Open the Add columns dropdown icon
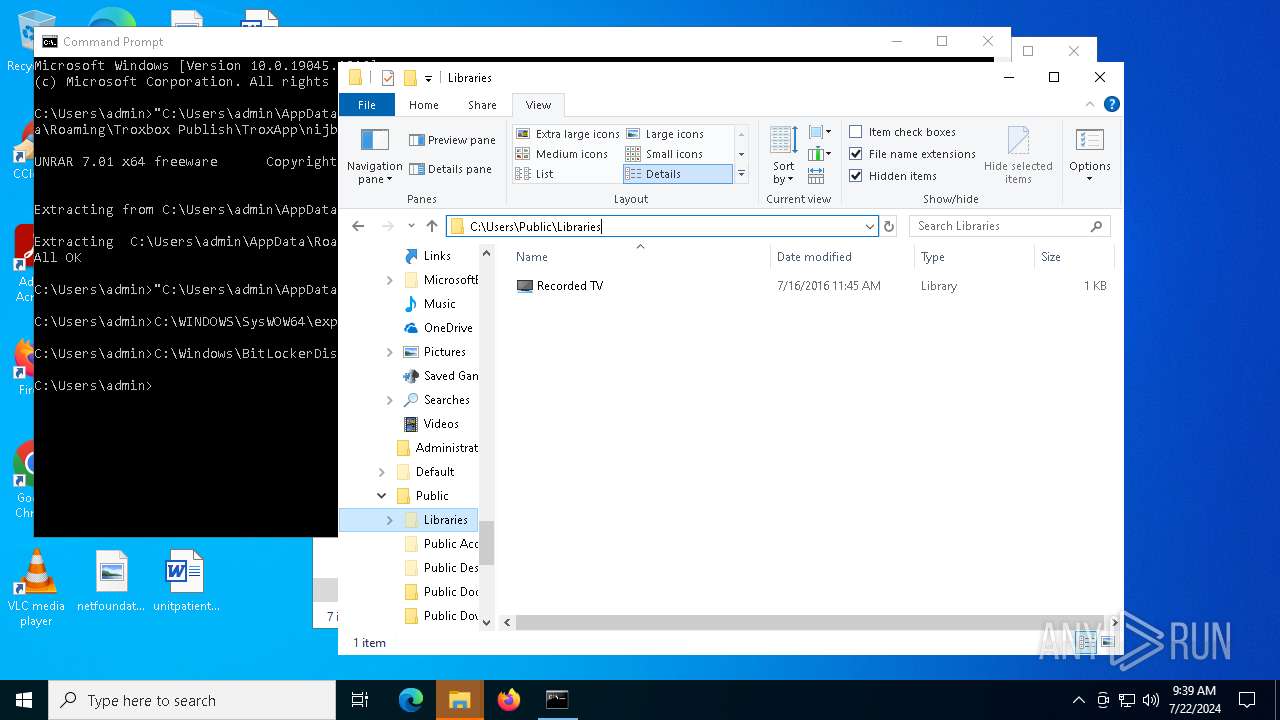The image size is (1280, 720). (x=820, y=154)
